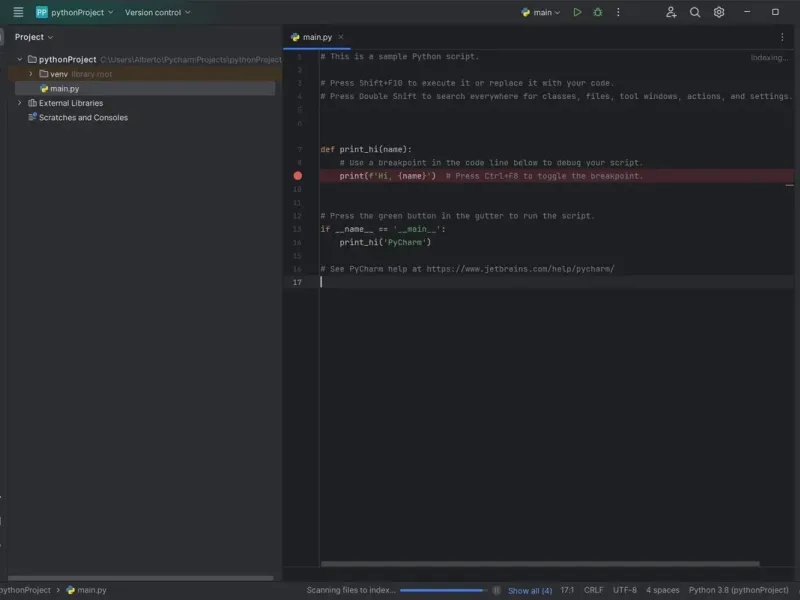Open the pythonProject project dropdown

75,12
